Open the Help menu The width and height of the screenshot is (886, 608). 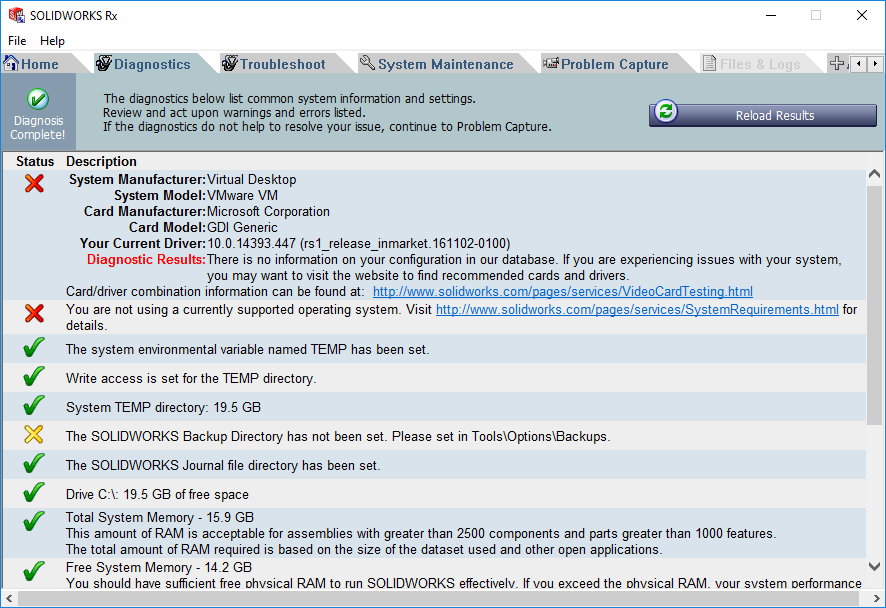click(x=52, y=41)
